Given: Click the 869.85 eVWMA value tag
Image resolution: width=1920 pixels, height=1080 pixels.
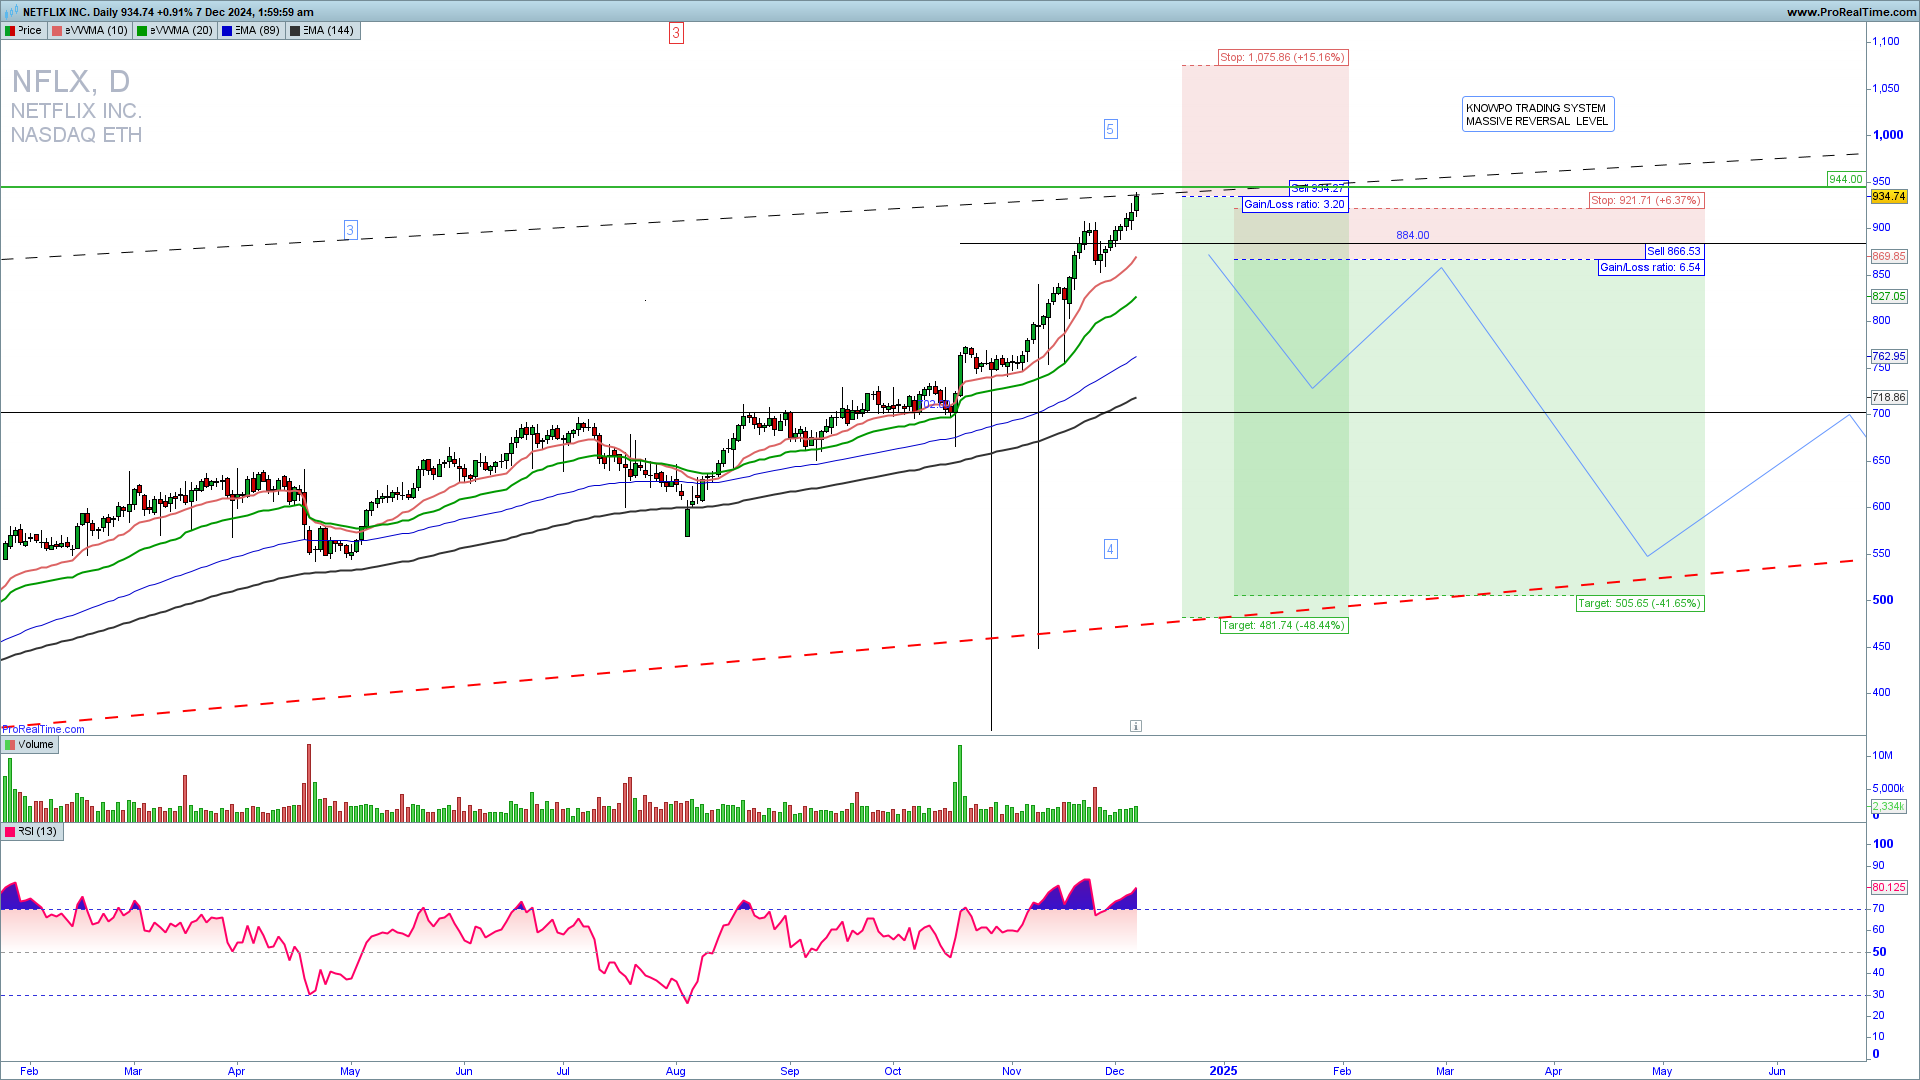Looking at the screenshot, I should (1889, 256).
